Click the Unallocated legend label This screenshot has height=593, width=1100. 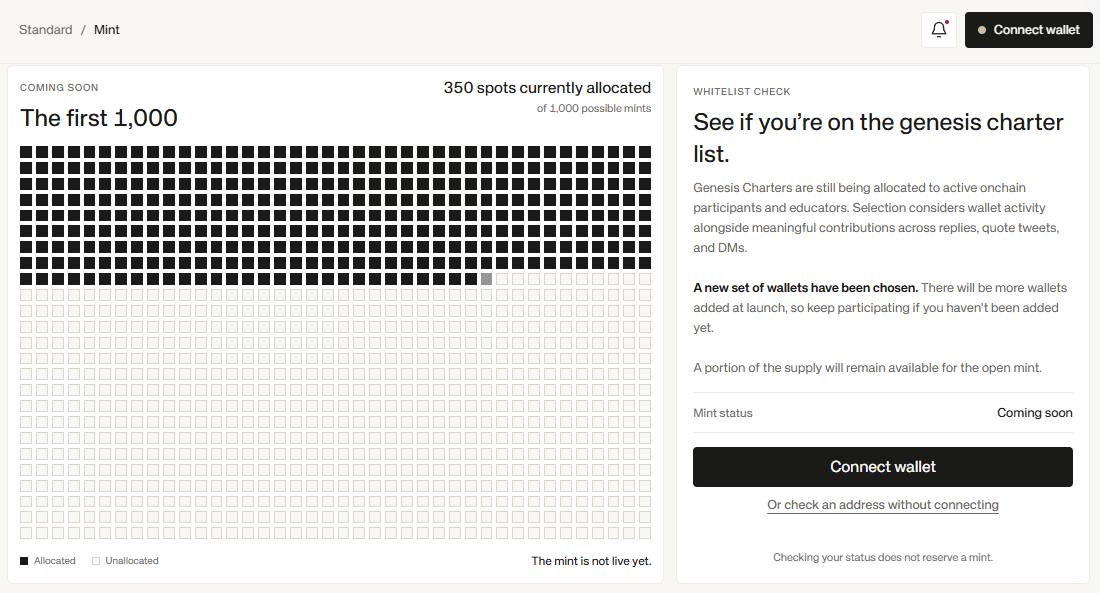point(132,561)
